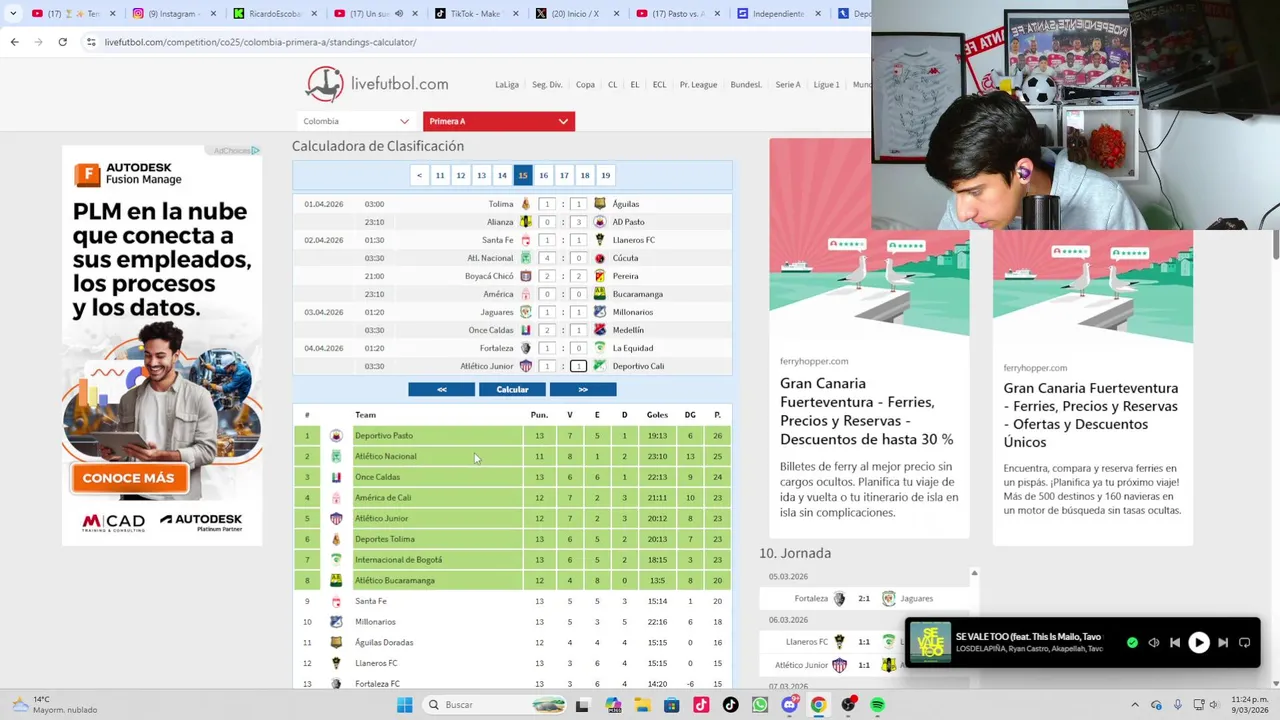This screenshot has height=720, width=1280.
Task: Open the LaLiga nav link
Action: pyautogui.click(x=507, y=85)
